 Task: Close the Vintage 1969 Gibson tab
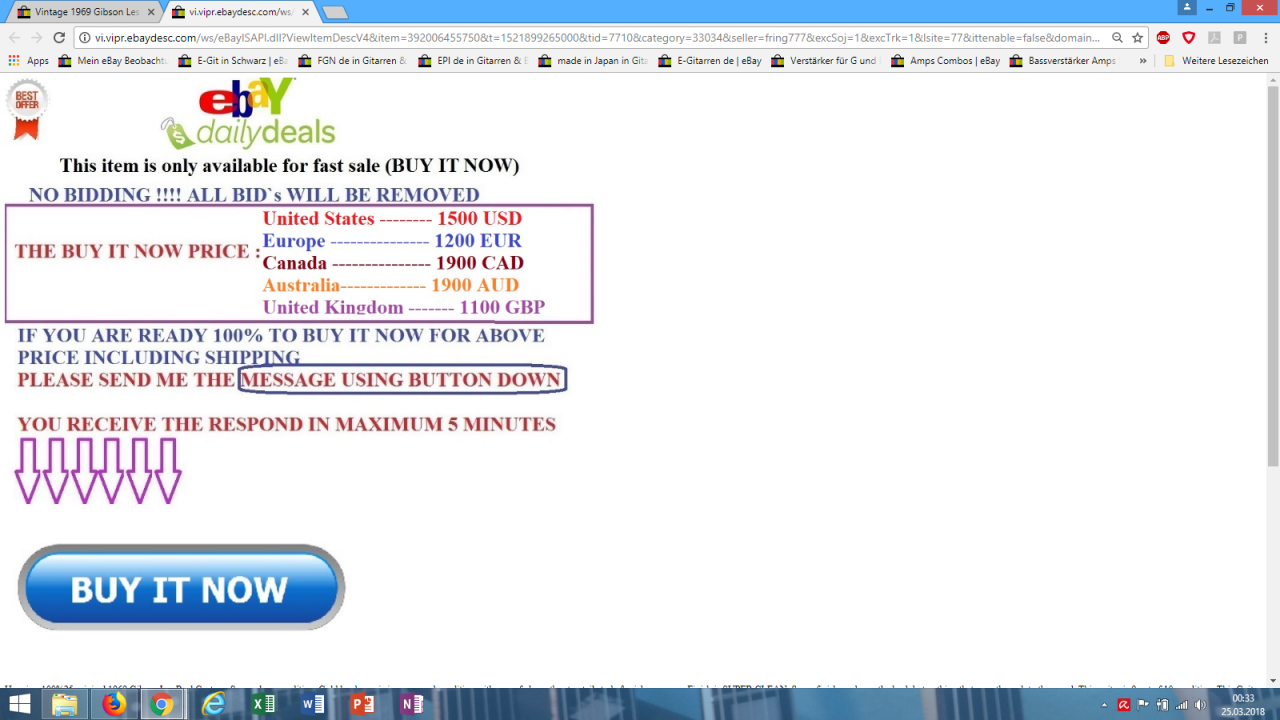151,12
